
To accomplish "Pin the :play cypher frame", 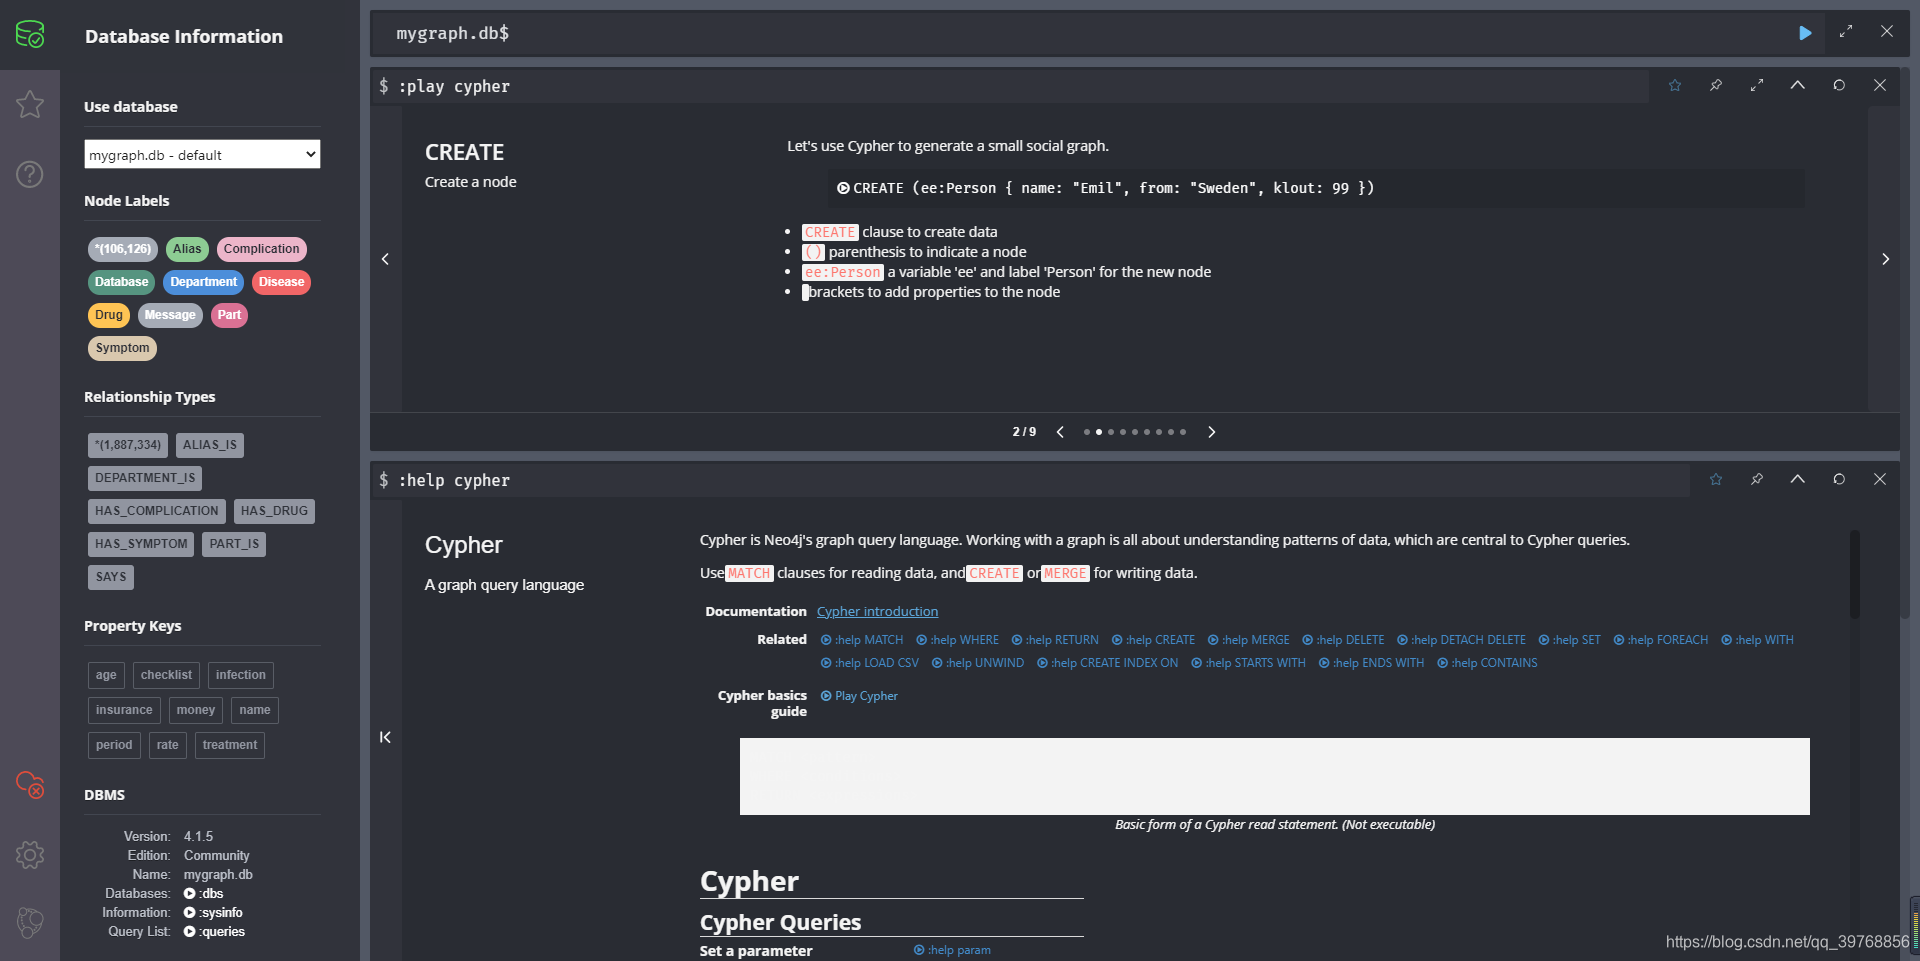I will pos(1716,85).
